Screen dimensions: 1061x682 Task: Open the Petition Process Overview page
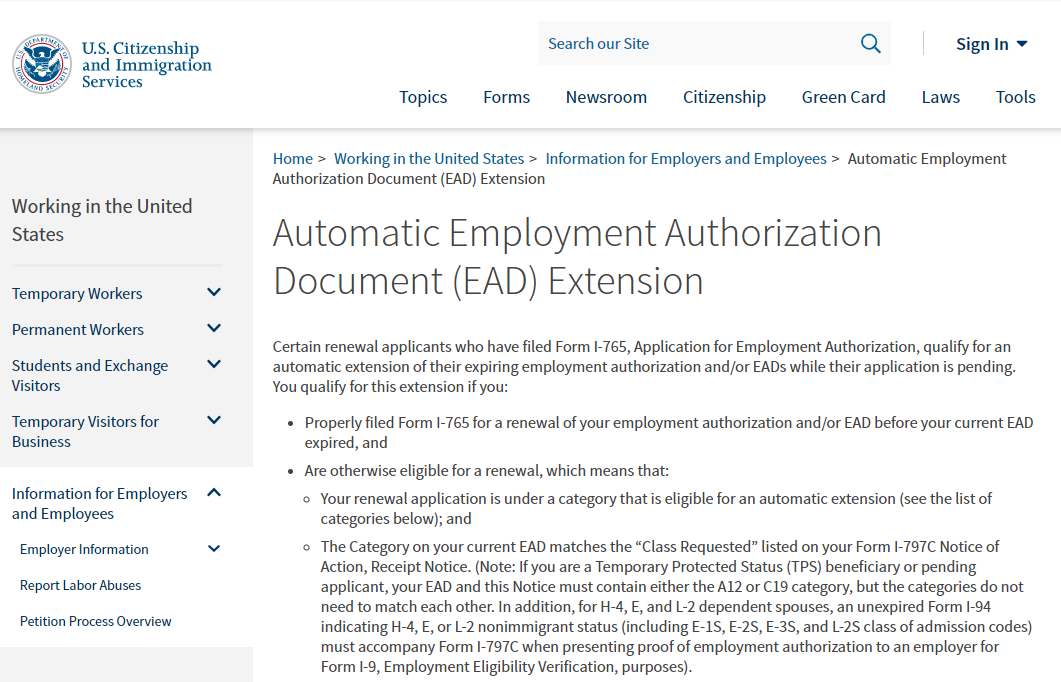[95, 621]
